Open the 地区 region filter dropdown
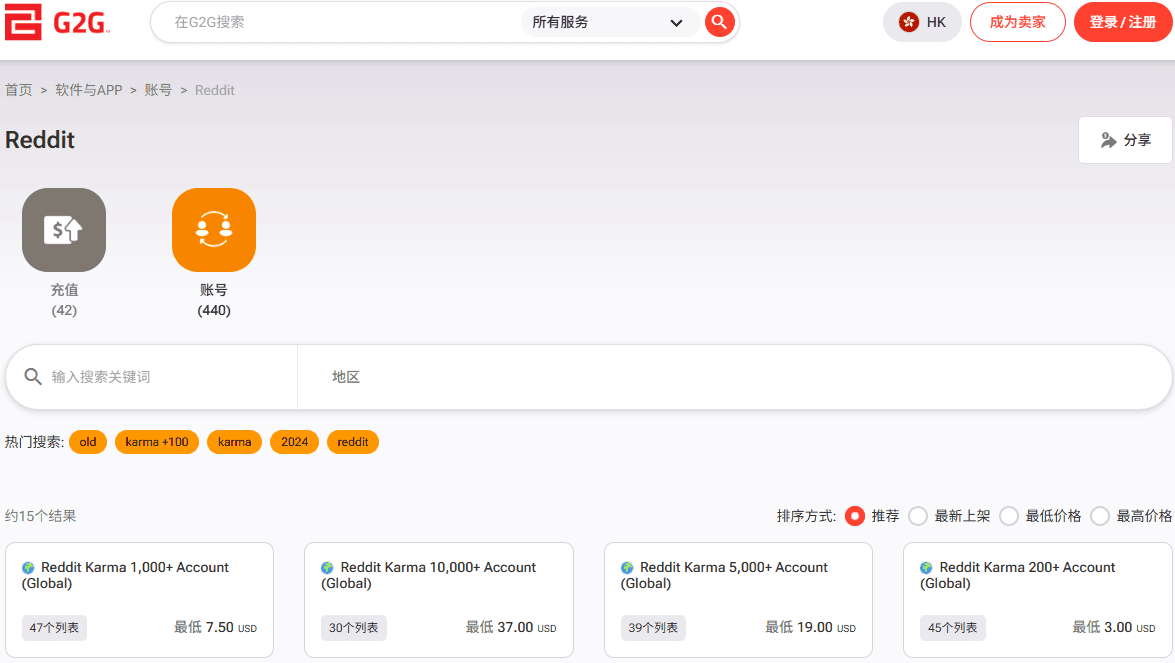The width and height of the screenshot is (1175, 663). pyautogui.click(x=734, y=377)
